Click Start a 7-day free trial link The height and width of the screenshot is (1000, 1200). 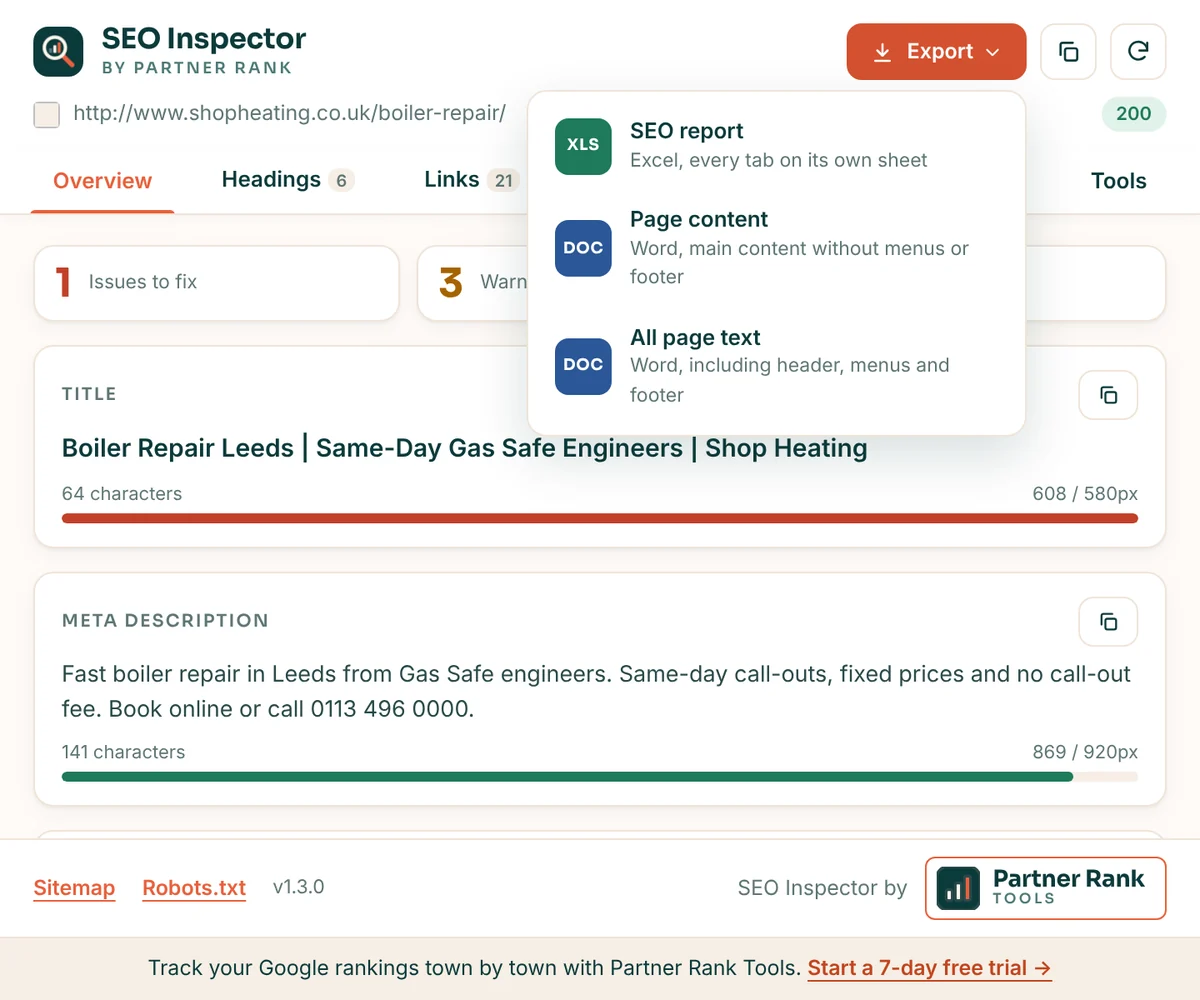pyautogui.click(x=929, y=968)
